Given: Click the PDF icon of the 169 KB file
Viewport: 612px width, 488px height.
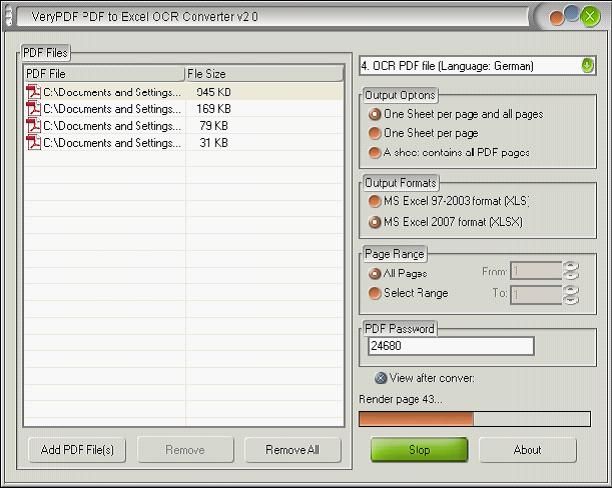Looking at the screenshot, I should pos(34,109).
